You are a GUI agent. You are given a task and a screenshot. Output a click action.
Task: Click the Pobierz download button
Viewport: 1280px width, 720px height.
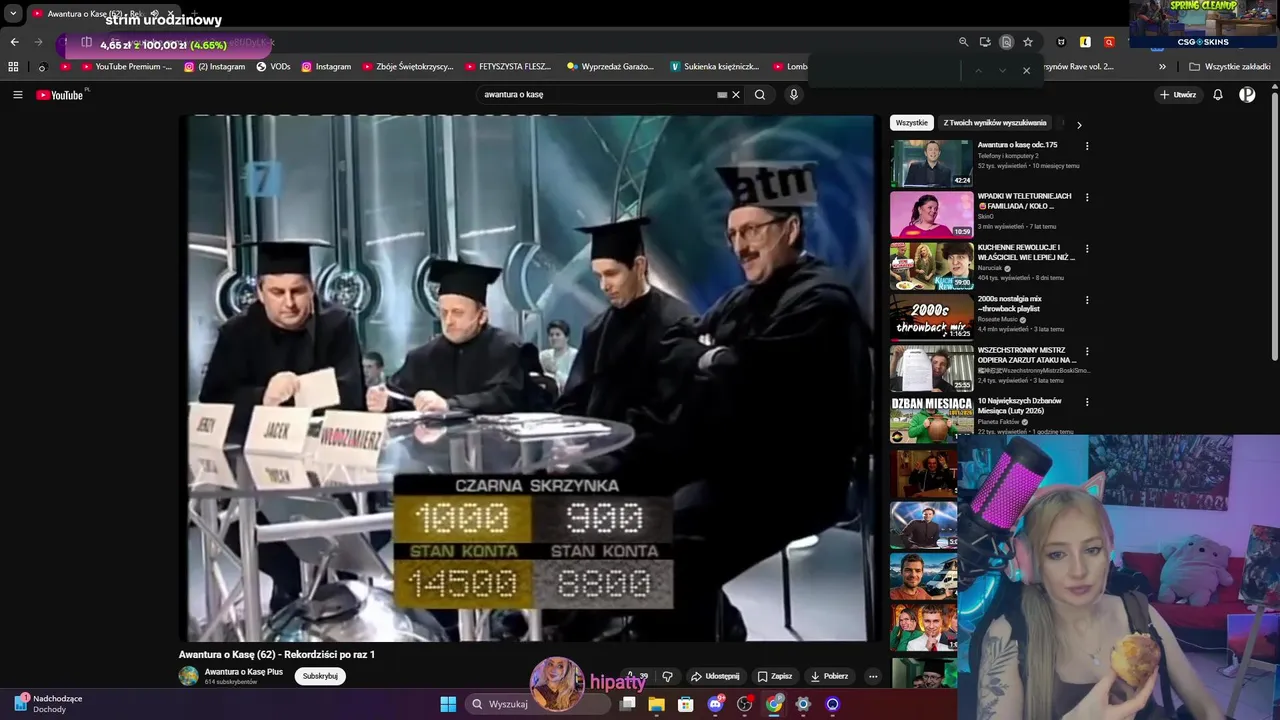[x=829, y=676]
